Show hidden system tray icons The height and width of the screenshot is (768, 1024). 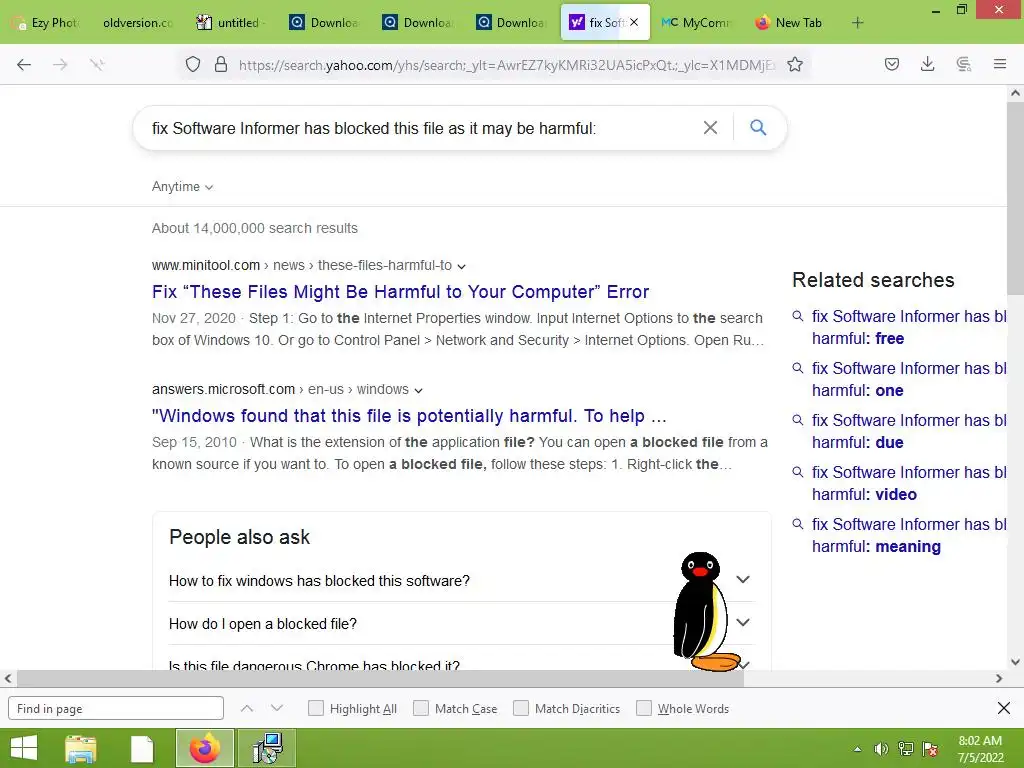(x=857, y=749)
